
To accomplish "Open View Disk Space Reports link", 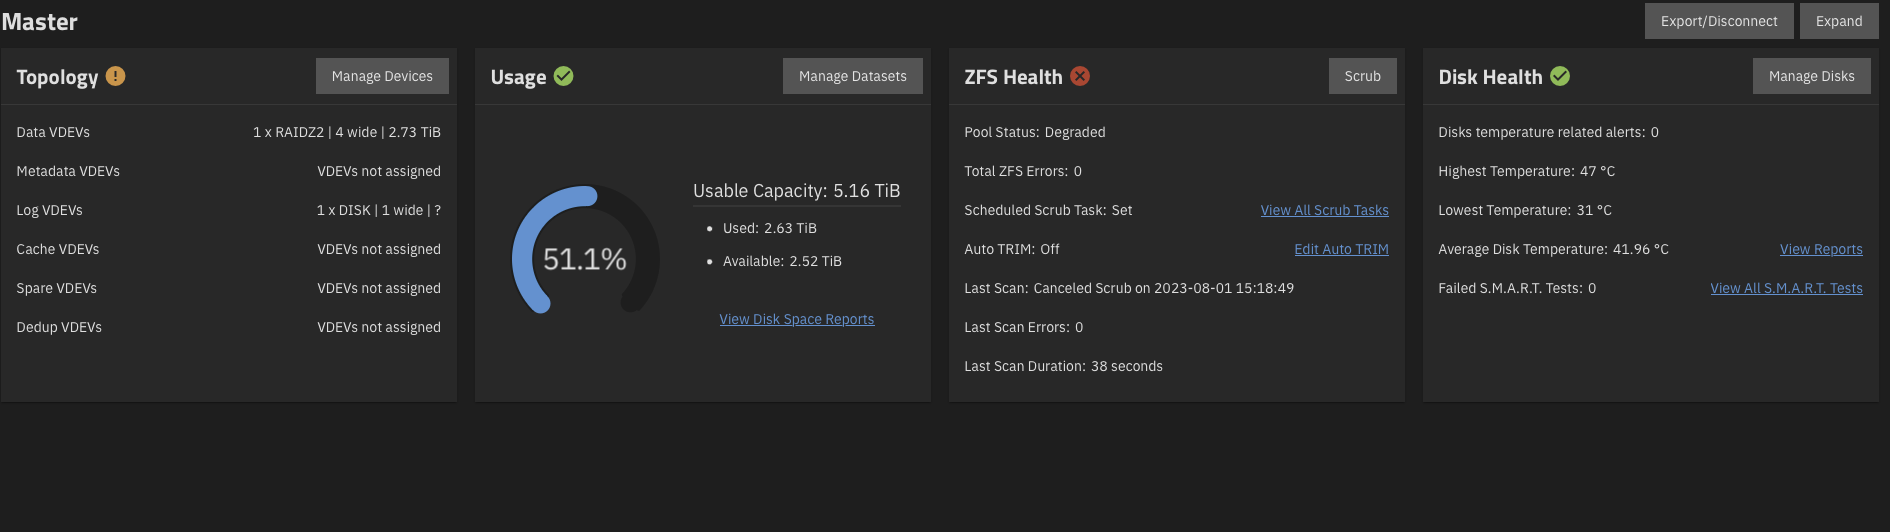I will point(797,319).
